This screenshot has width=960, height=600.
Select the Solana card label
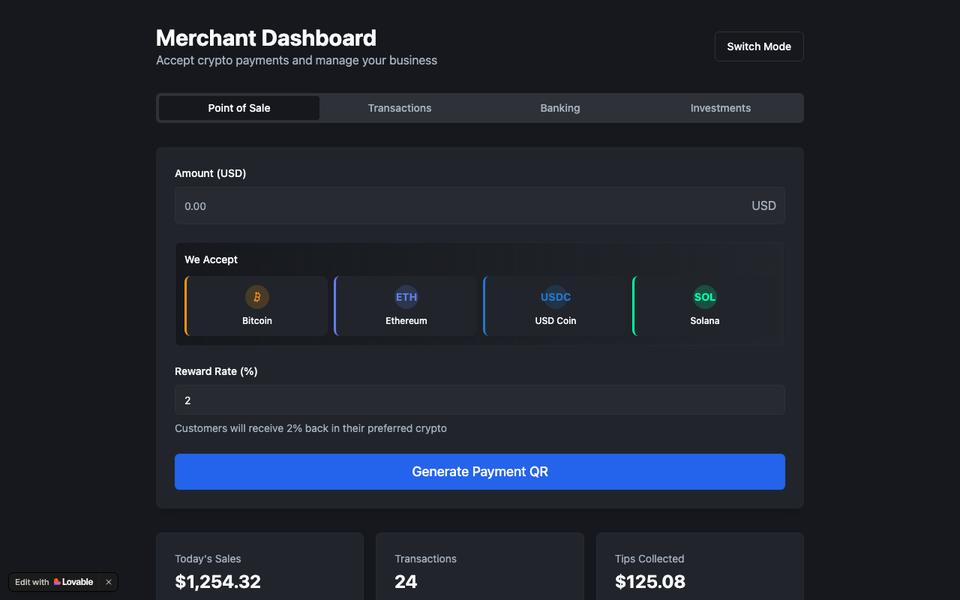pos(705,320)
